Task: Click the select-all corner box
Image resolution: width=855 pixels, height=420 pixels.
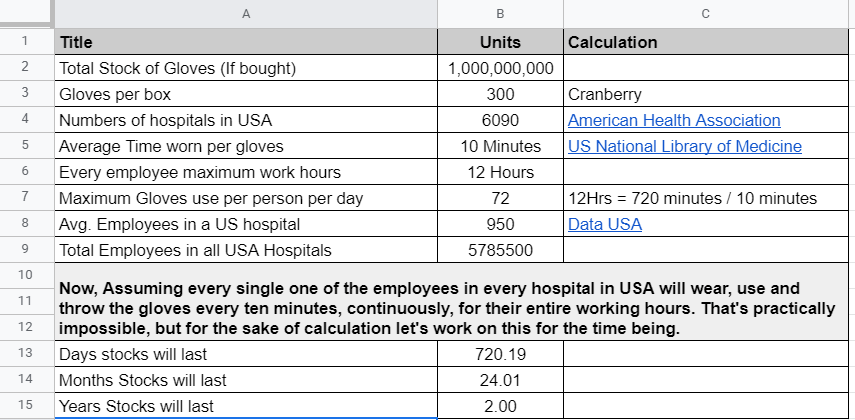Action: pyautogui.click(x=26, y=14)
